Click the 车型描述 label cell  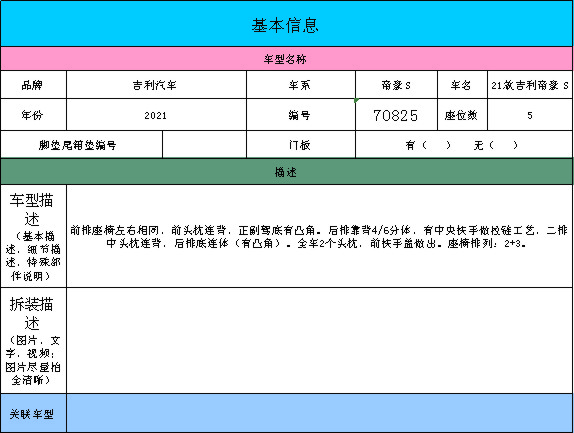point(33,236)
